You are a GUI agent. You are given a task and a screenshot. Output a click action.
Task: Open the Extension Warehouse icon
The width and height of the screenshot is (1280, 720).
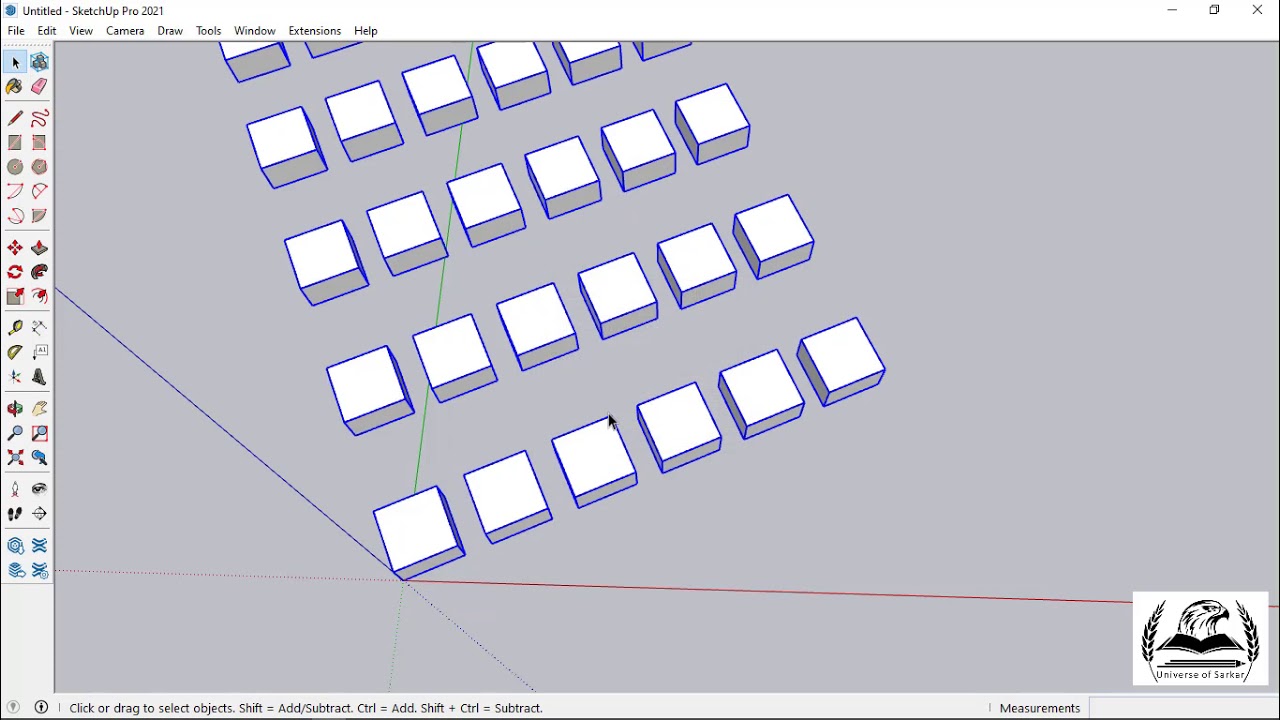[x=39, y=546]
